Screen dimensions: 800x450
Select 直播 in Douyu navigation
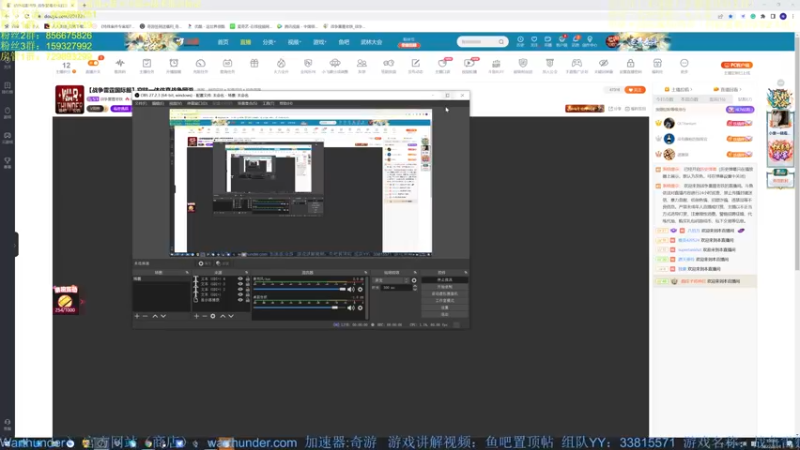(245, 42)
